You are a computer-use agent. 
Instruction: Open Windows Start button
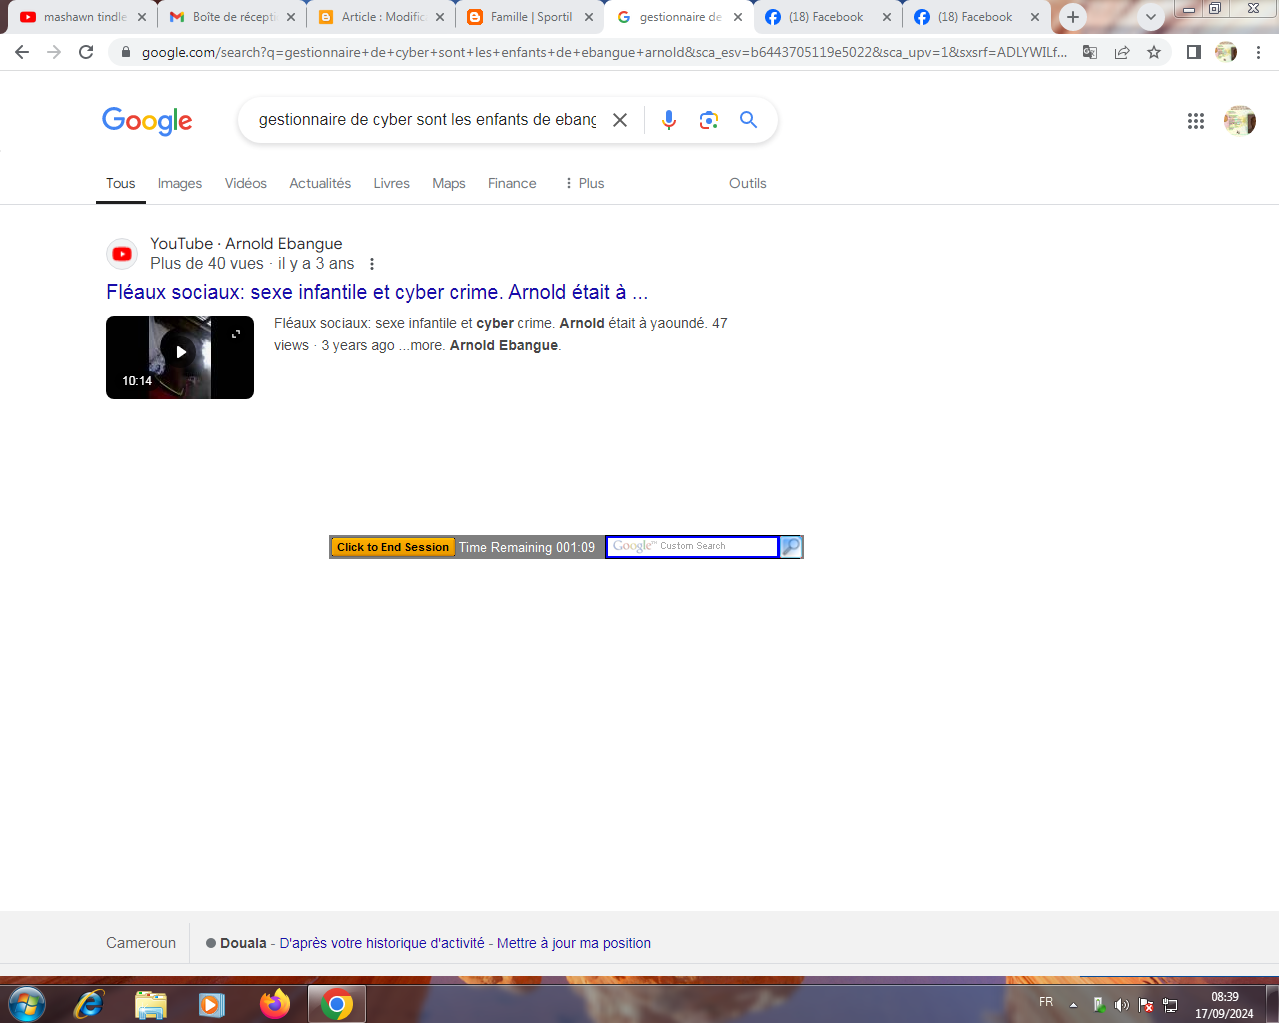tap(26, 1003)
